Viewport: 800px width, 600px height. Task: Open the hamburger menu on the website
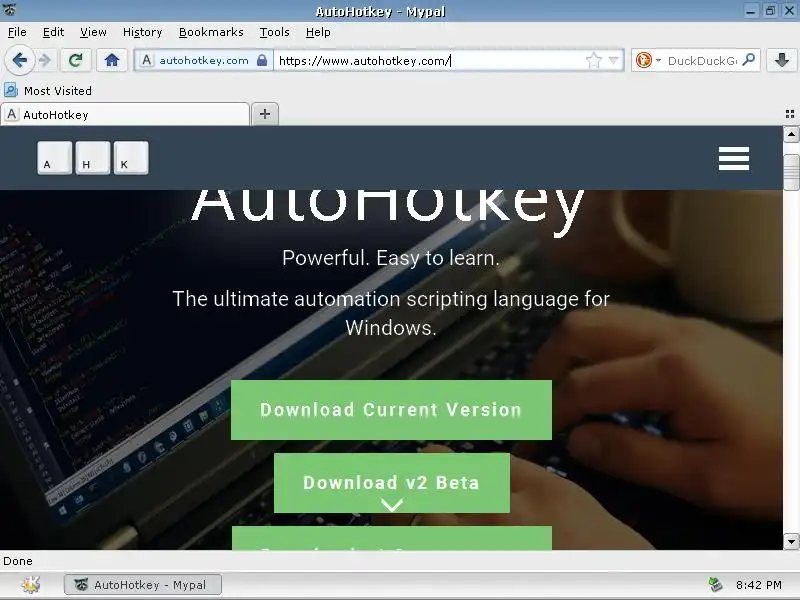click(x=734, y=158)
